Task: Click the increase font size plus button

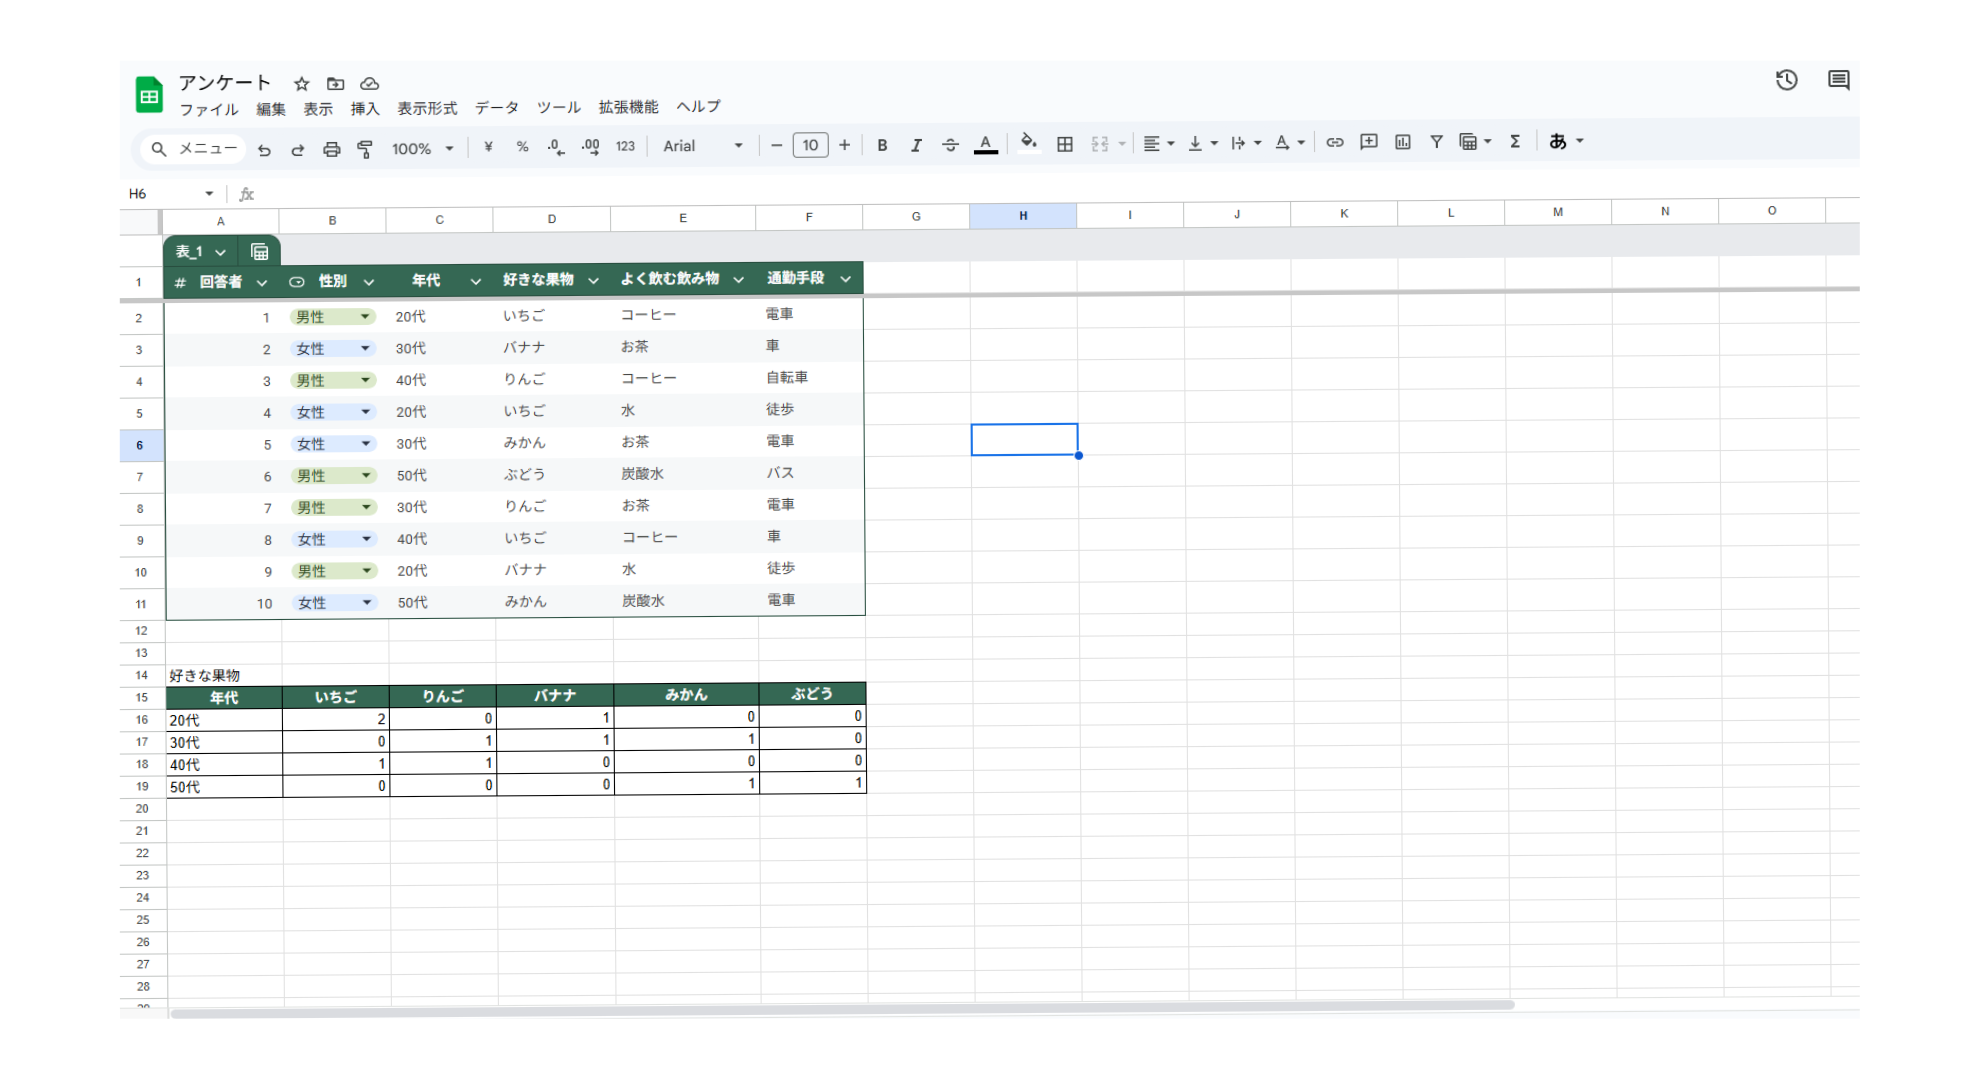Action: [x=844, y=145]
